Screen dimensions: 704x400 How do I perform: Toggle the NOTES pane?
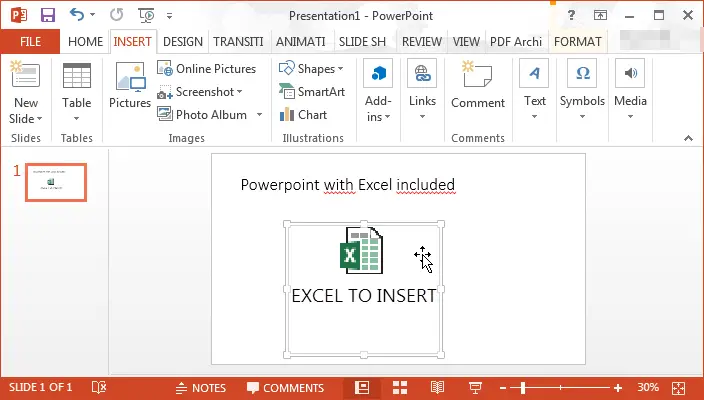[201, 388]
